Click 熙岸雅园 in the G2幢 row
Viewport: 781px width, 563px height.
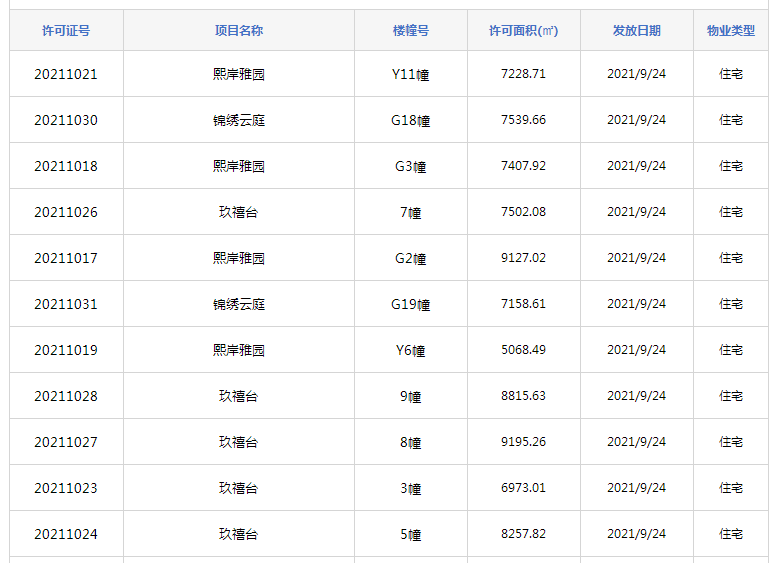(239, 258)
